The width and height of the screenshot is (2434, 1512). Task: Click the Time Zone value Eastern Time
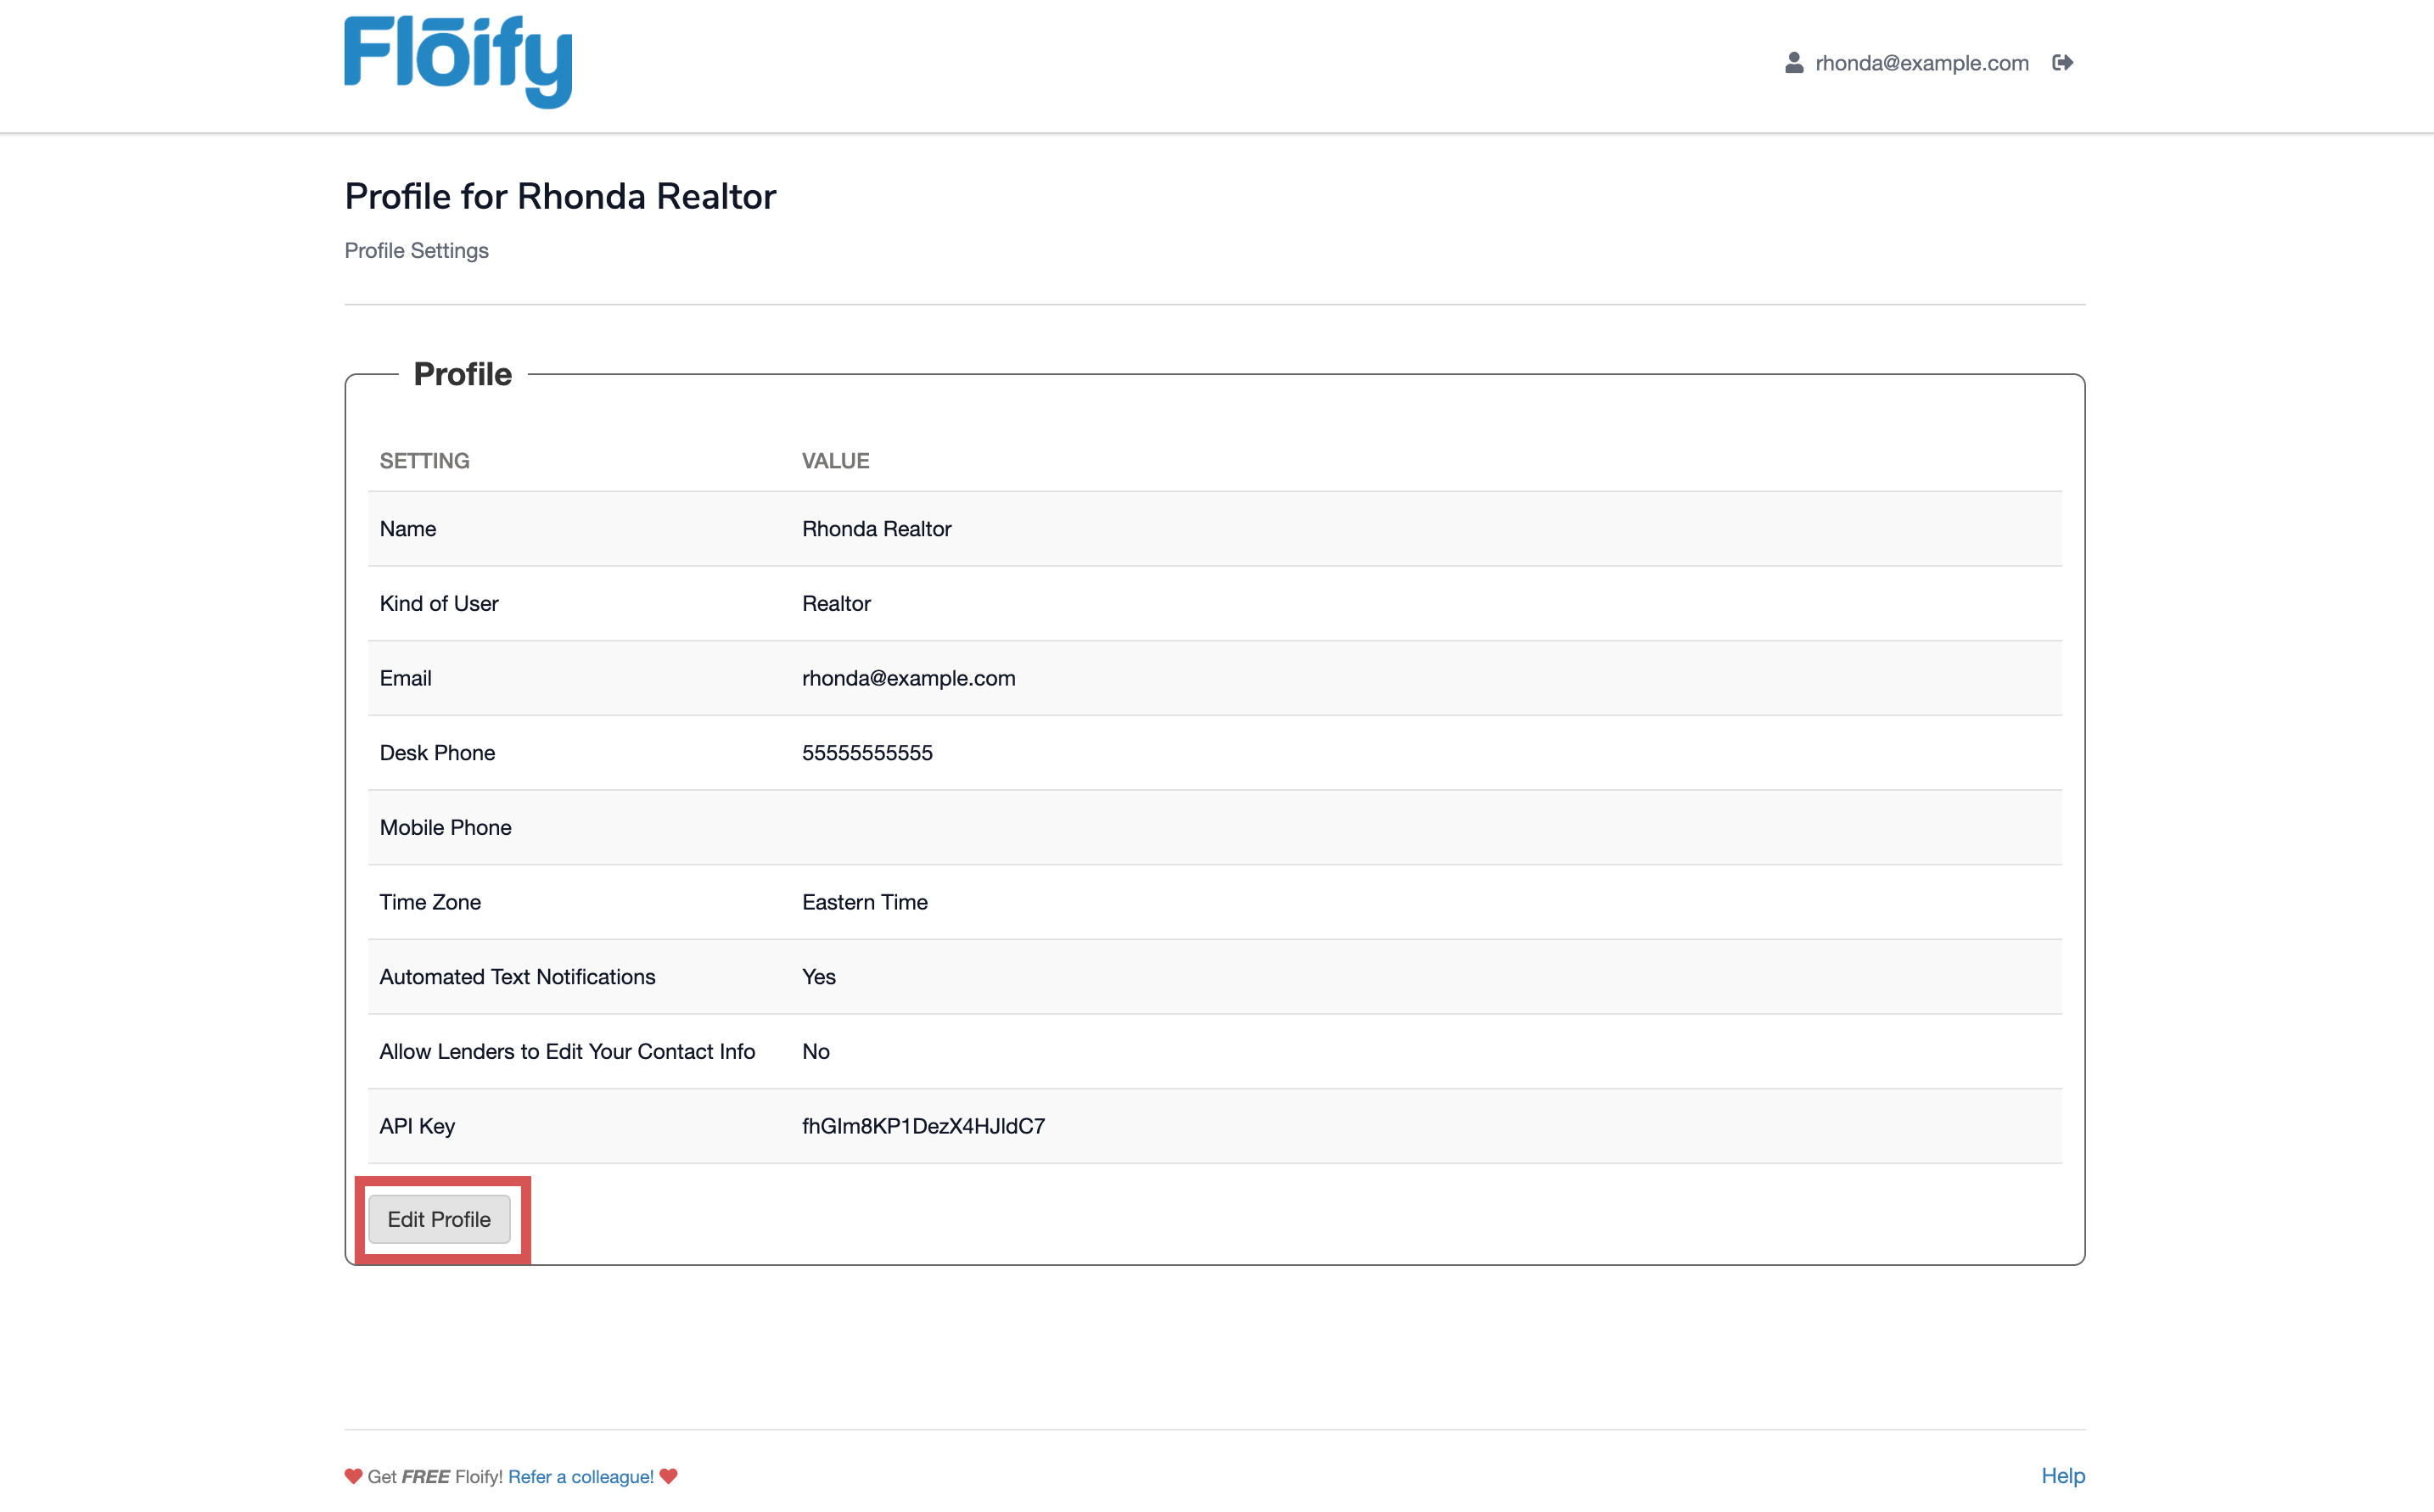(864, 902)
